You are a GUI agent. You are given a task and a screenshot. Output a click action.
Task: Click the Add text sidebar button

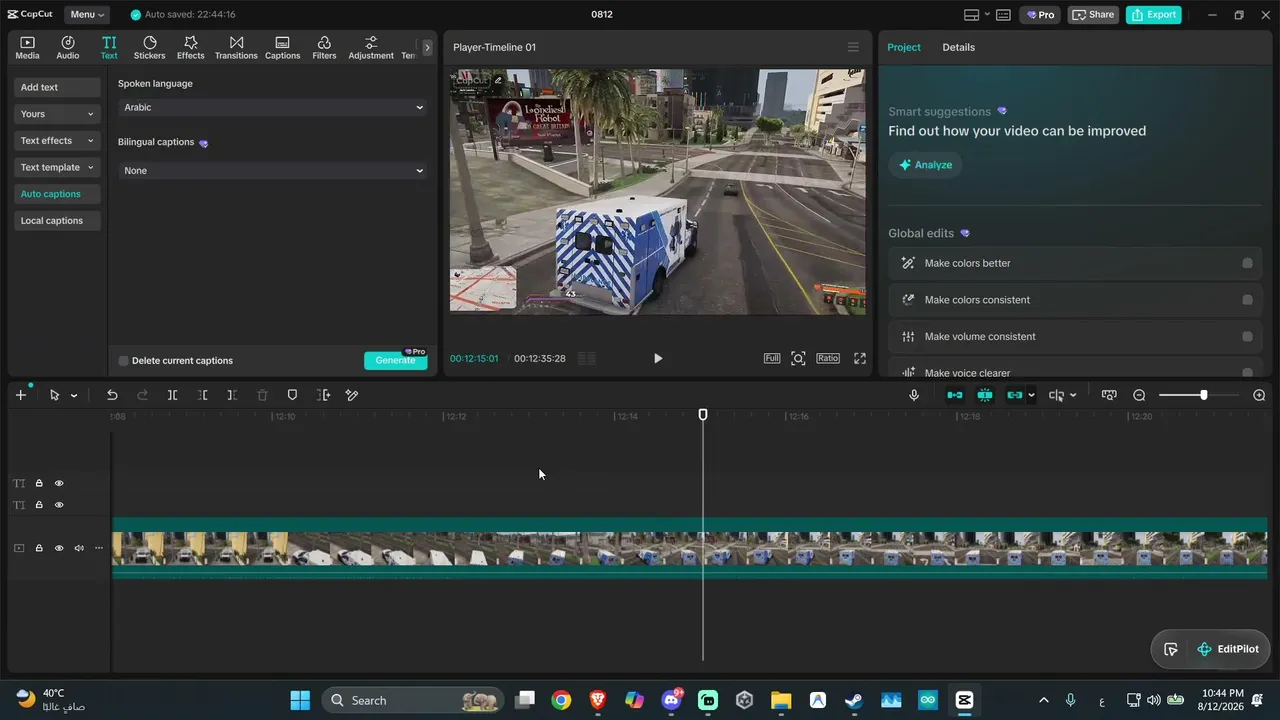click(x=57, y=87)
